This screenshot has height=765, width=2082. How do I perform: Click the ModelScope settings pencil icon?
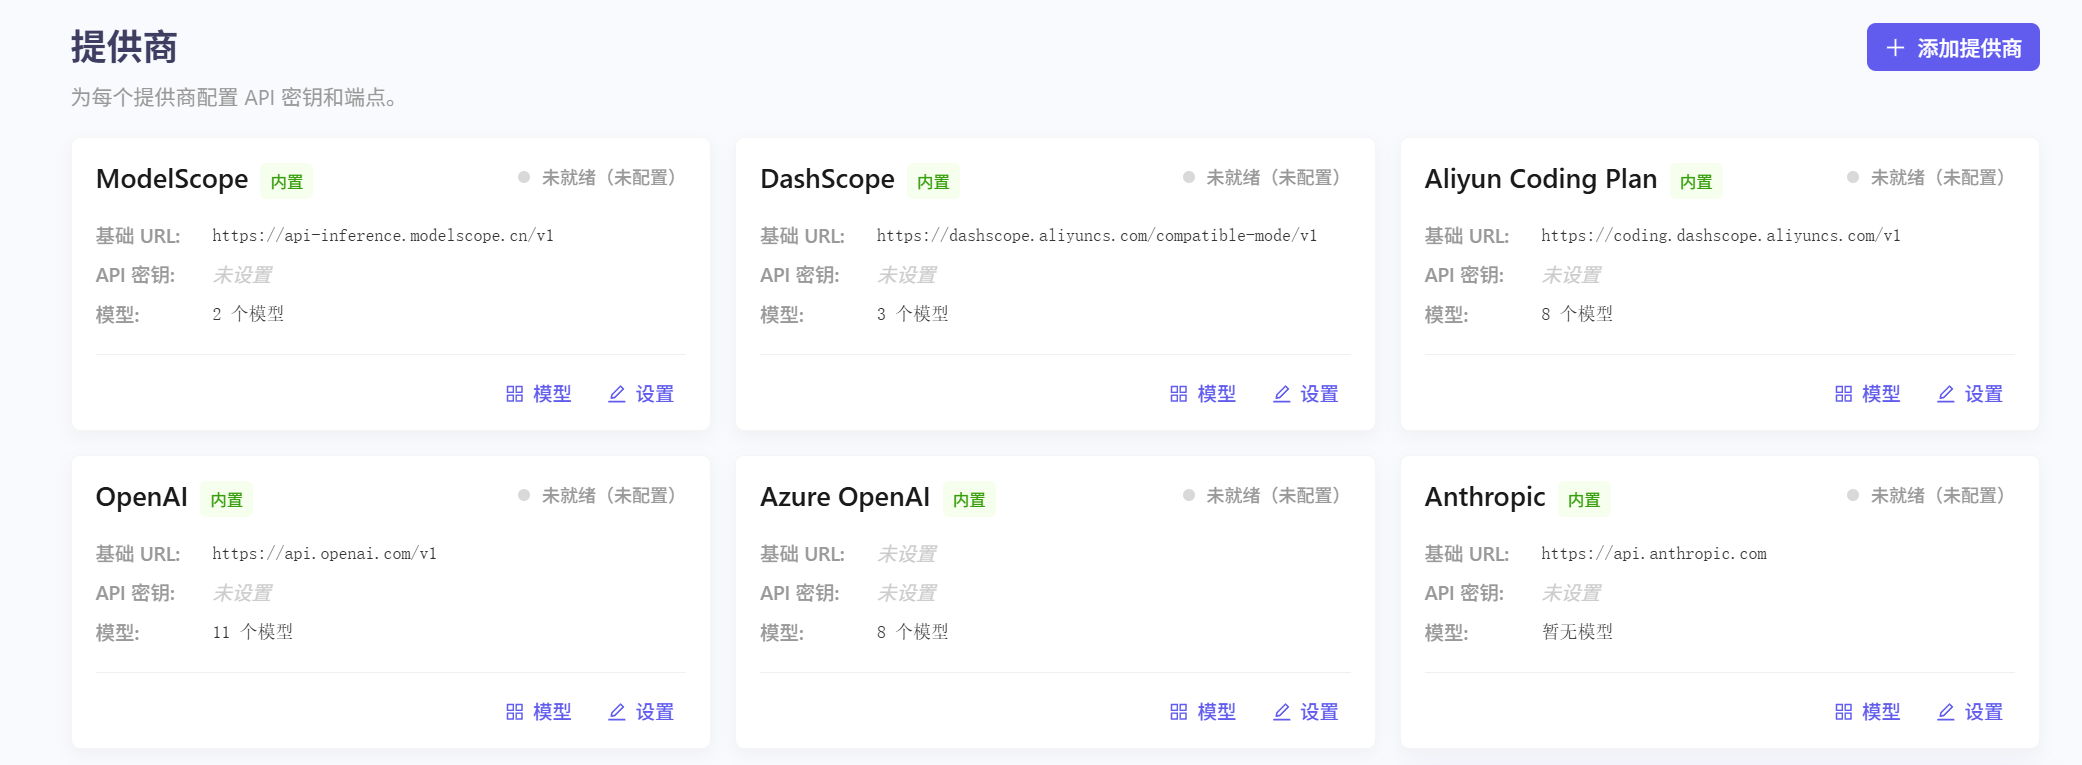[x=617, y=394]
